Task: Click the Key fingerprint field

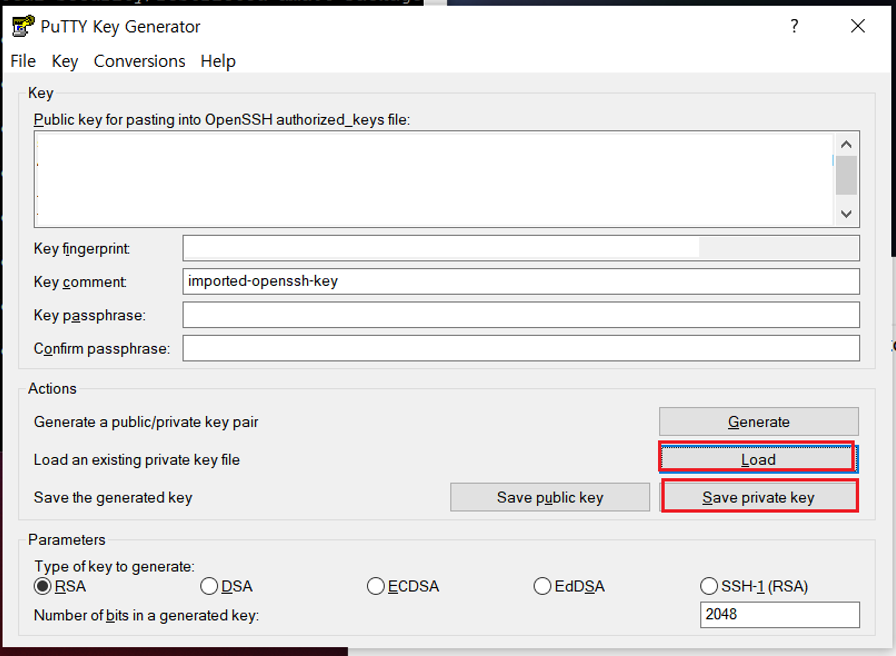Action: (x=521, y=249)
